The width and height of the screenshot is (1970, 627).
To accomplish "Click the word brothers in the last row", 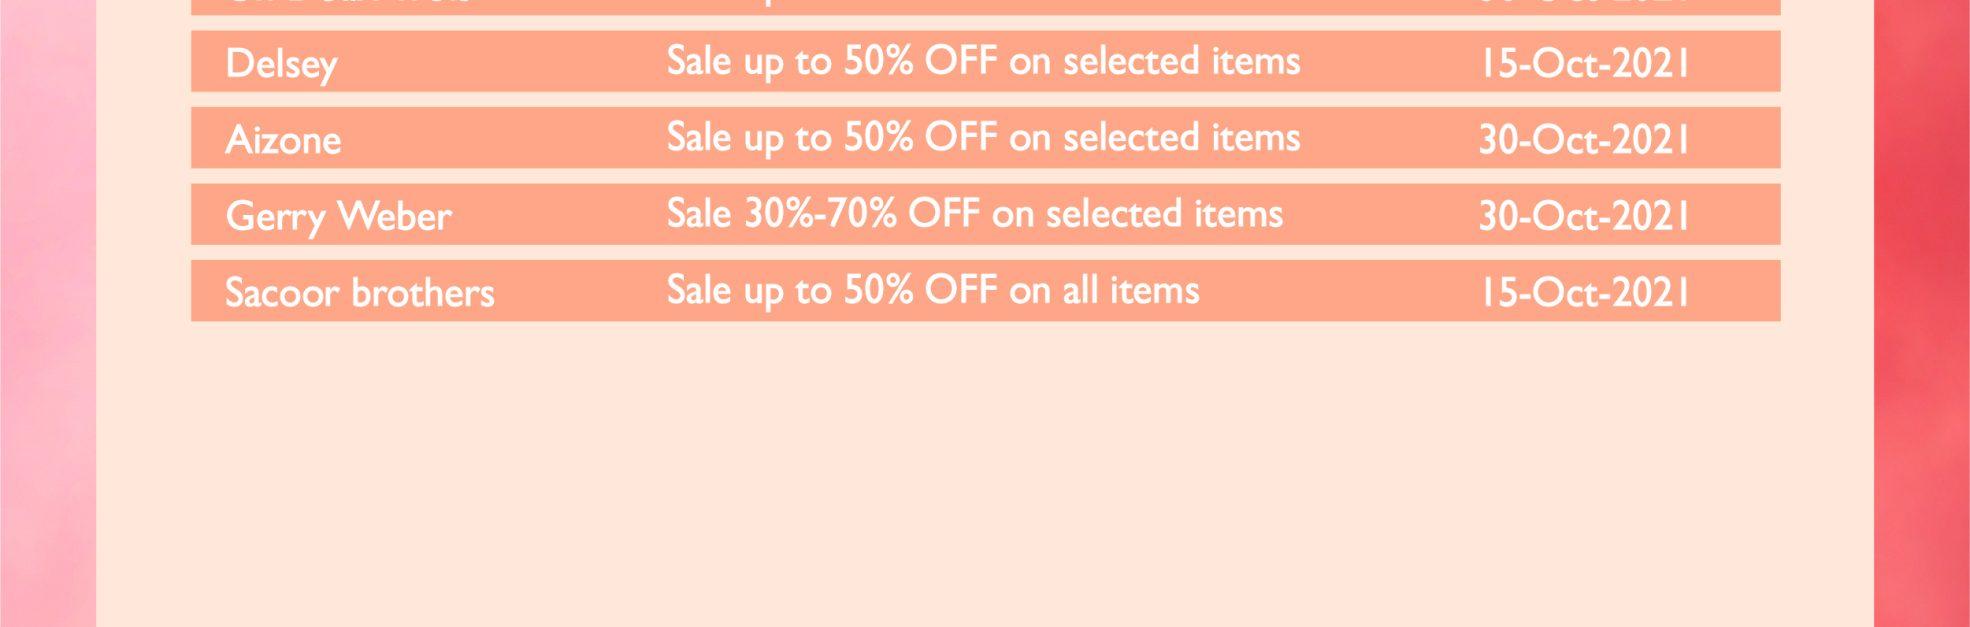I will (423, 292).
